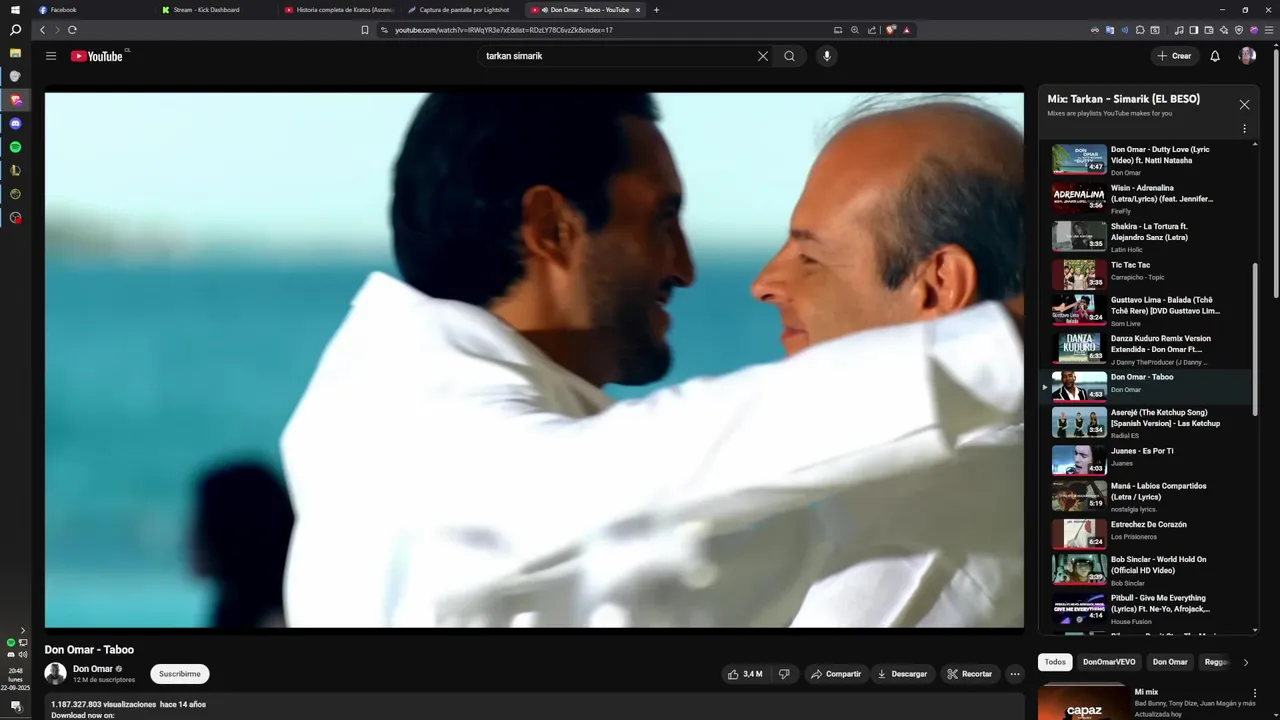Open Windows notification center
Viewport: 1280px width, 720px height.
click(x=15, y=706)
